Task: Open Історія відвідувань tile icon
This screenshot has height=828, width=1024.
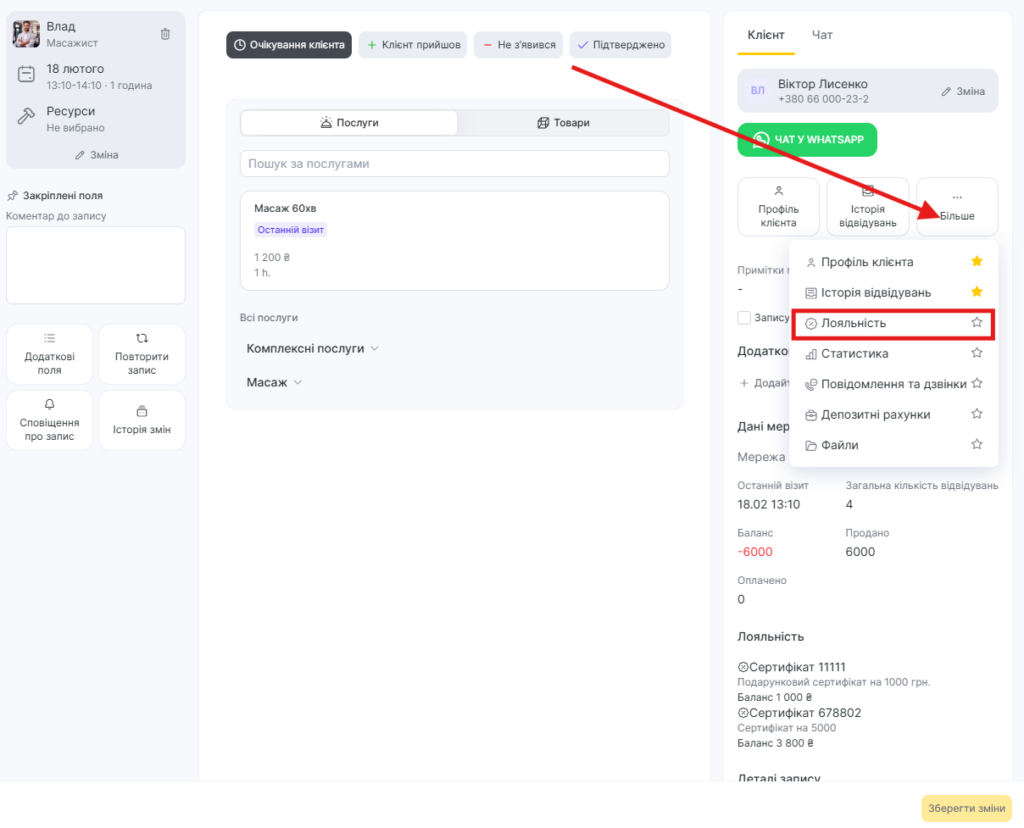Action: click(x=867, y=207)
